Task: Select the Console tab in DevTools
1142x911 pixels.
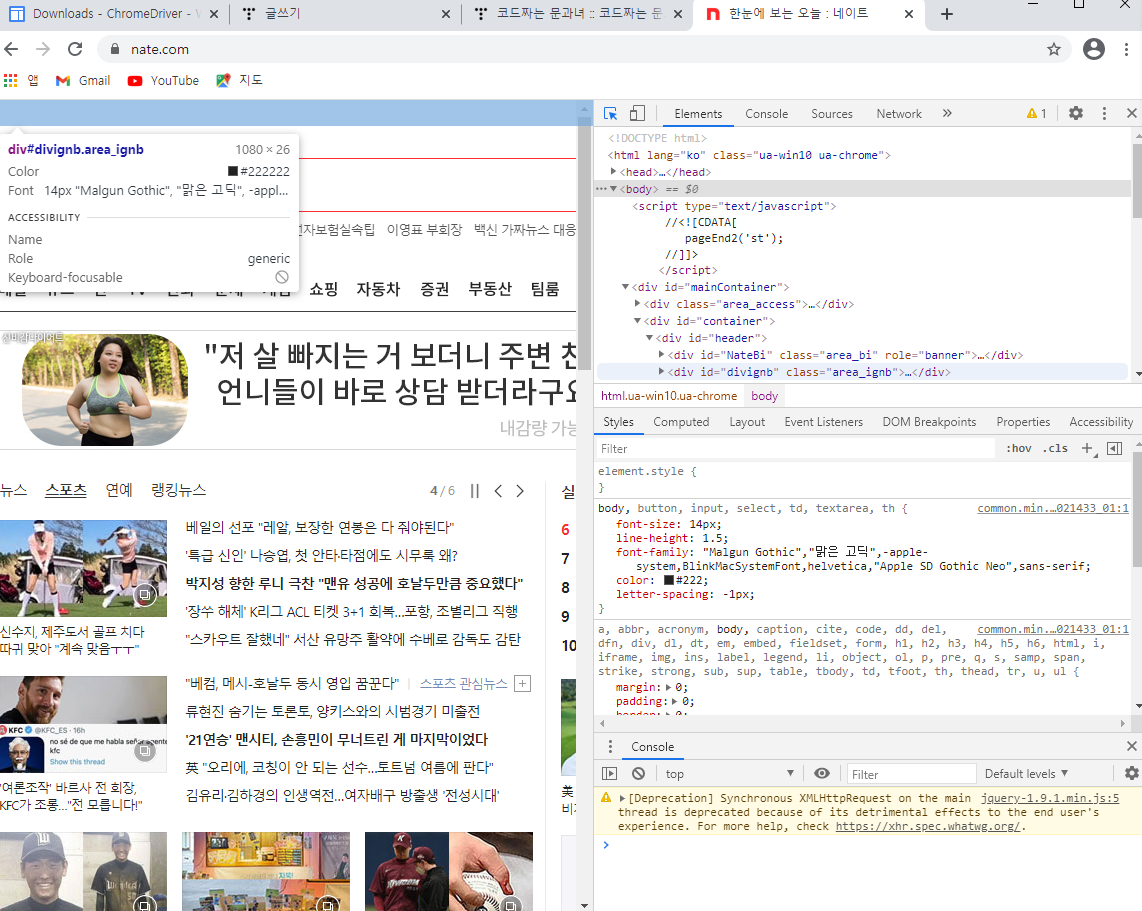Action: tap(766, 114)
